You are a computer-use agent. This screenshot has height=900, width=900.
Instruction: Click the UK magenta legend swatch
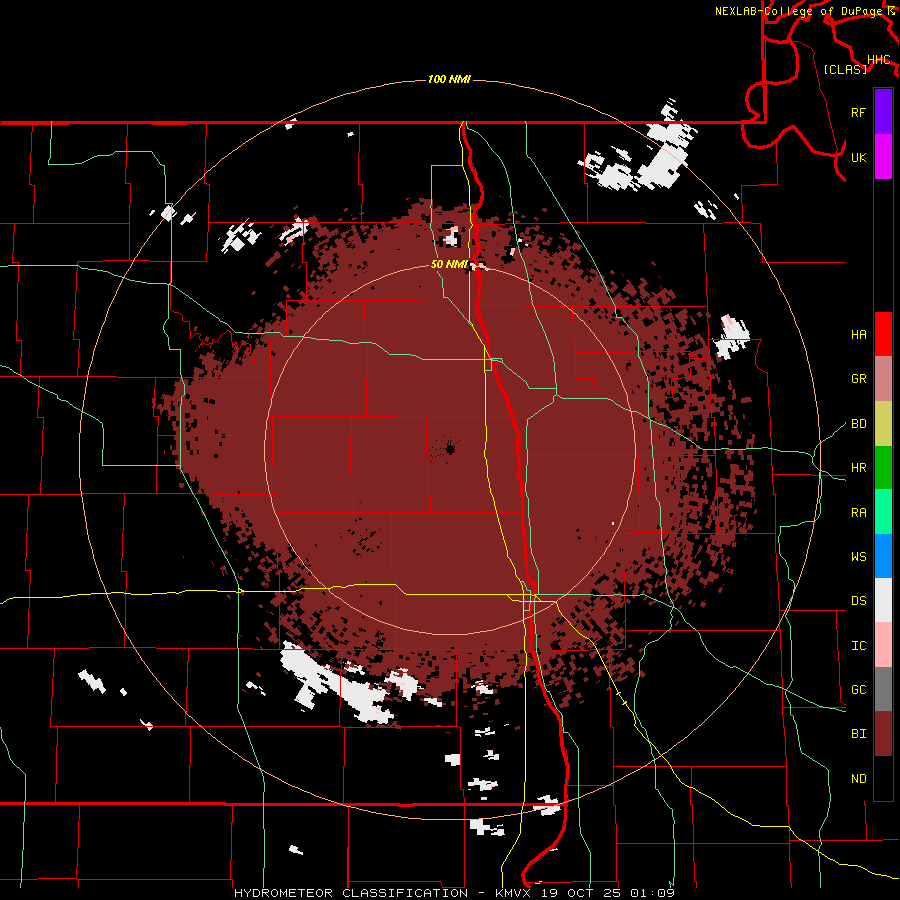pos(883,157)
